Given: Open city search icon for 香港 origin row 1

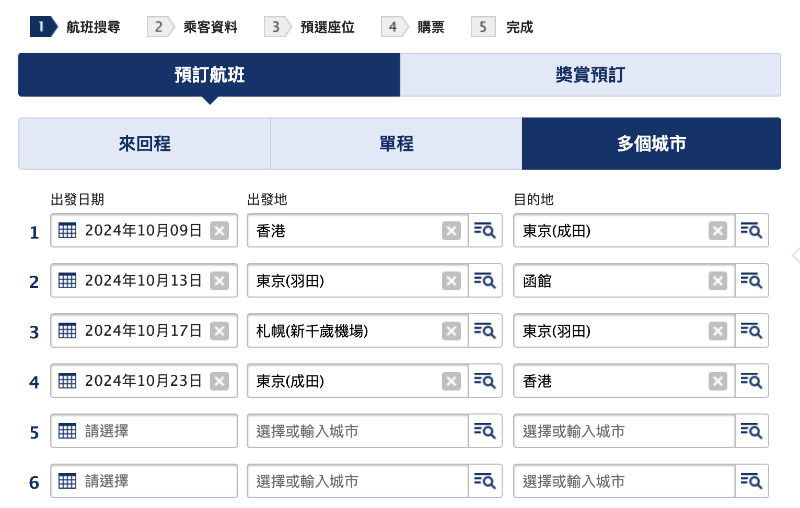Looking at the screenshot, I should click(485, 231).
